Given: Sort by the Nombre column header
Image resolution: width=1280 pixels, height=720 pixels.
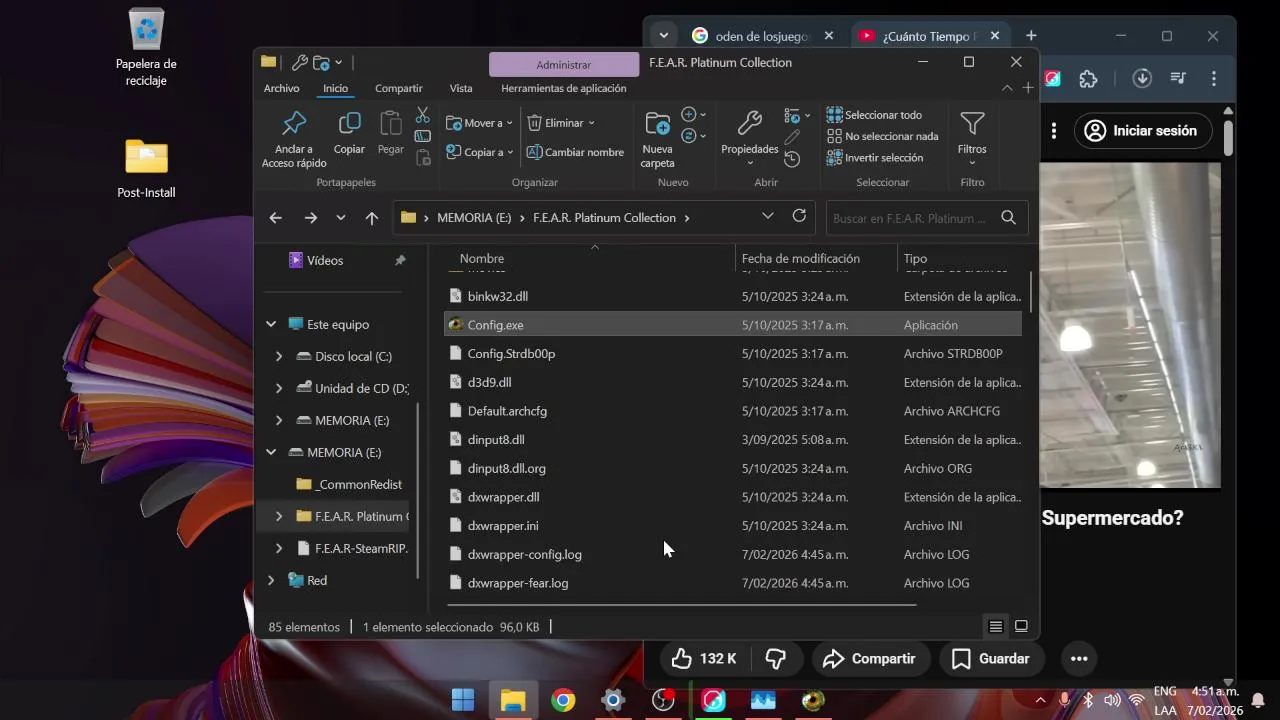Looking at the screenshot, I should (590, 258).
